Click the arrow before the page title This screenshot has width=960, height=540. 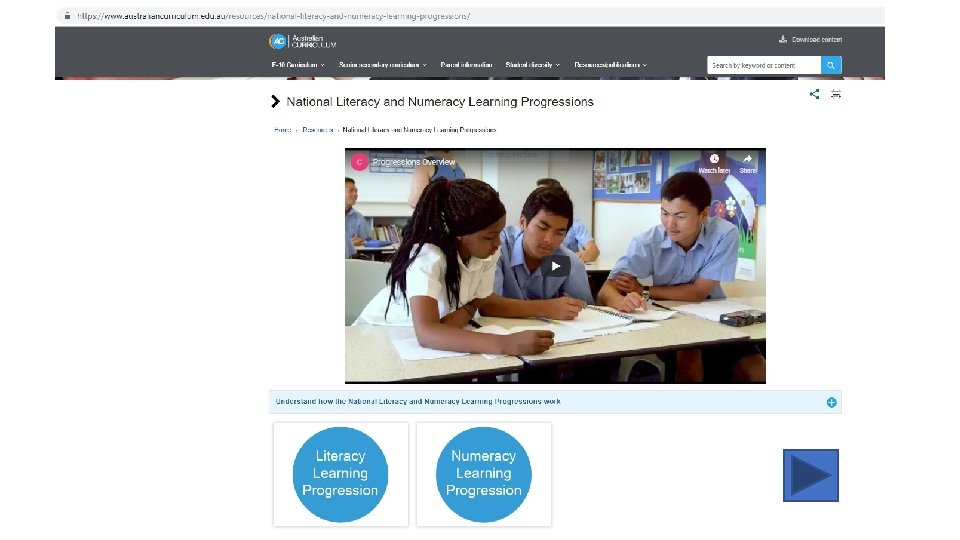click(x=276, y=102)
